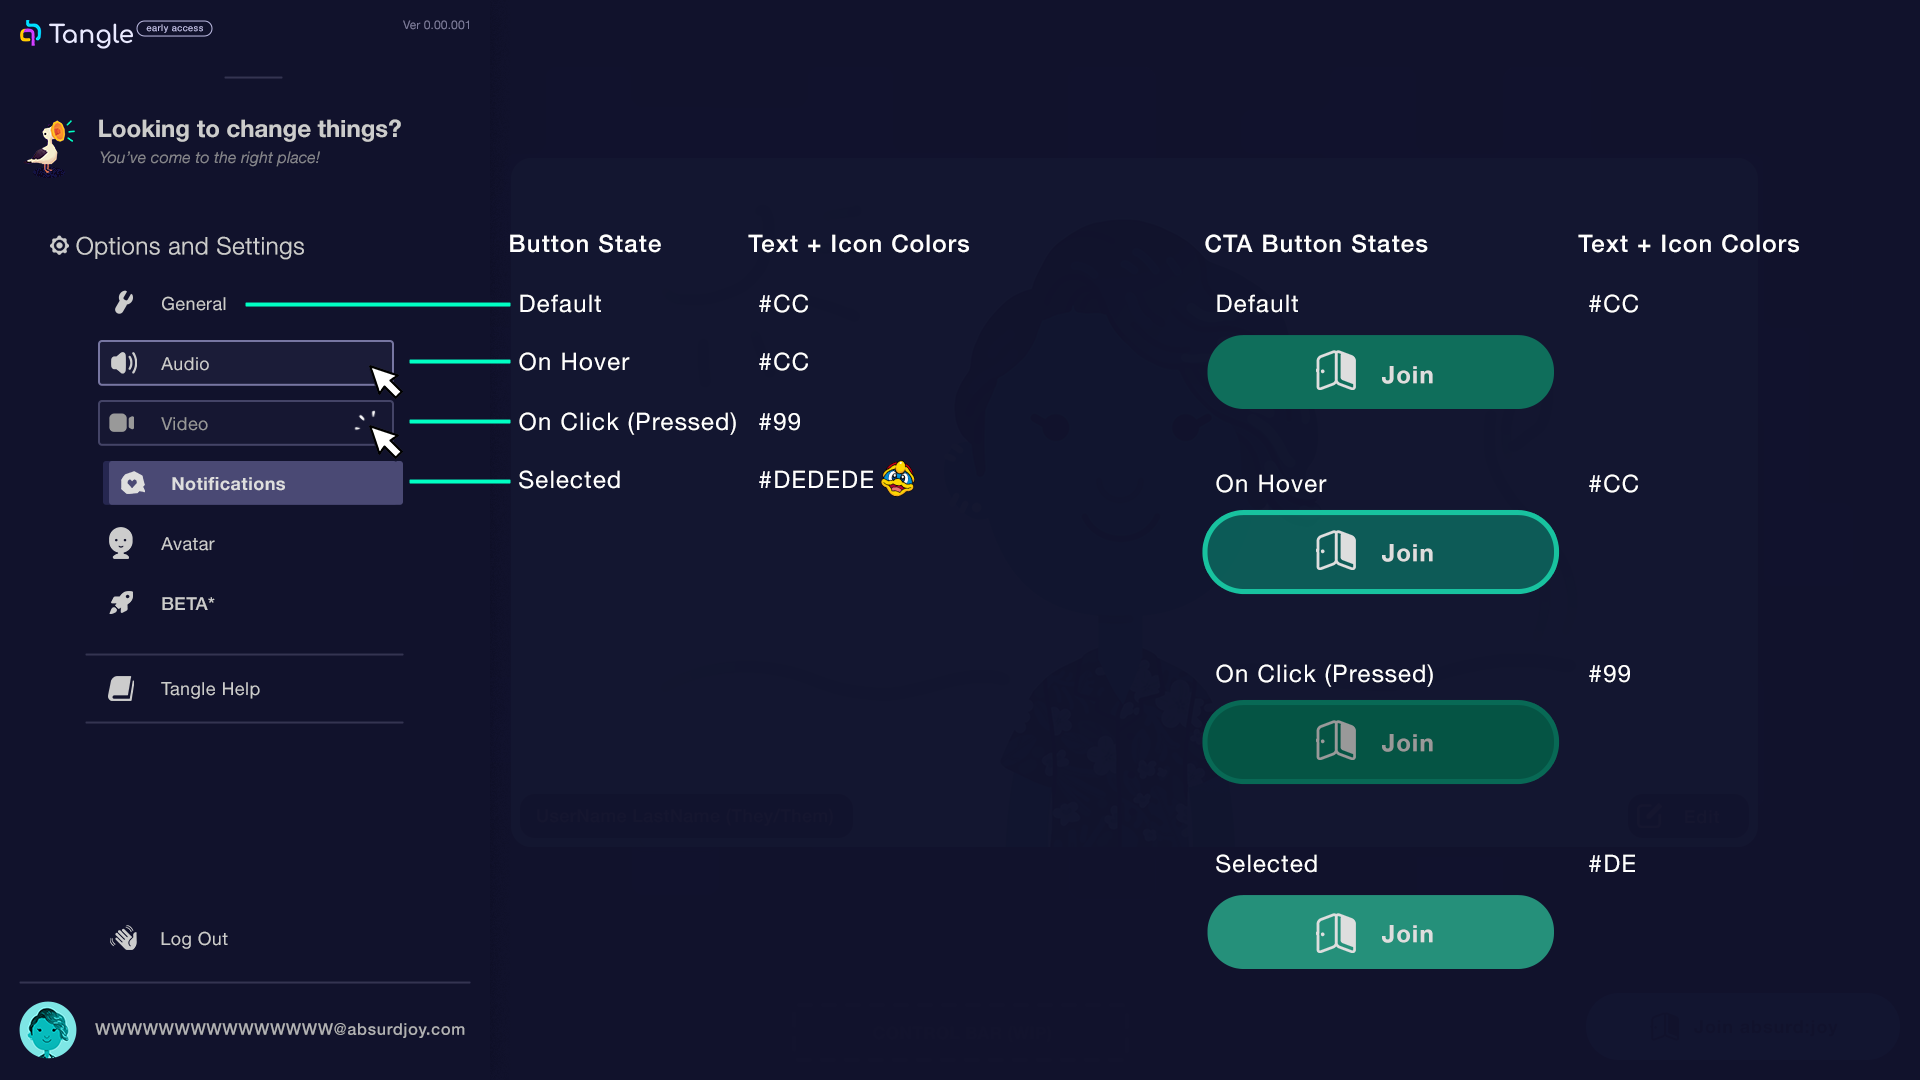Click the pressed-state Join button

pyautogui.click(x=1380, y=742)
